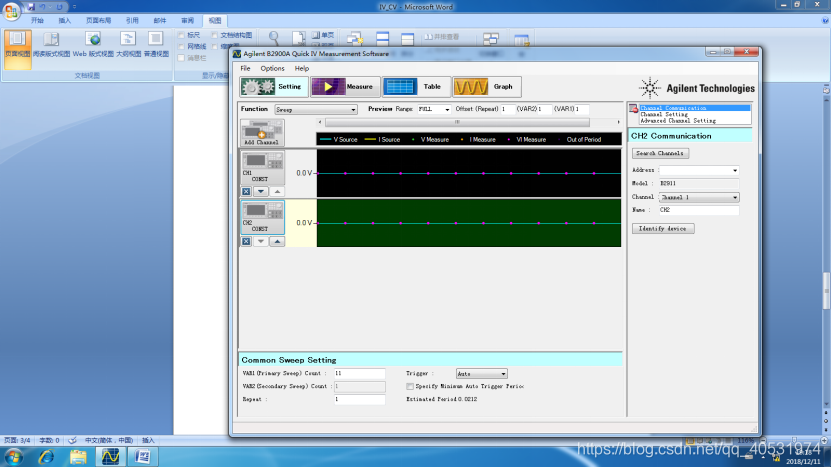831x468 pixels.
Task: Open the 邮件 ribbon tab in Word
Action: (160, 21)
